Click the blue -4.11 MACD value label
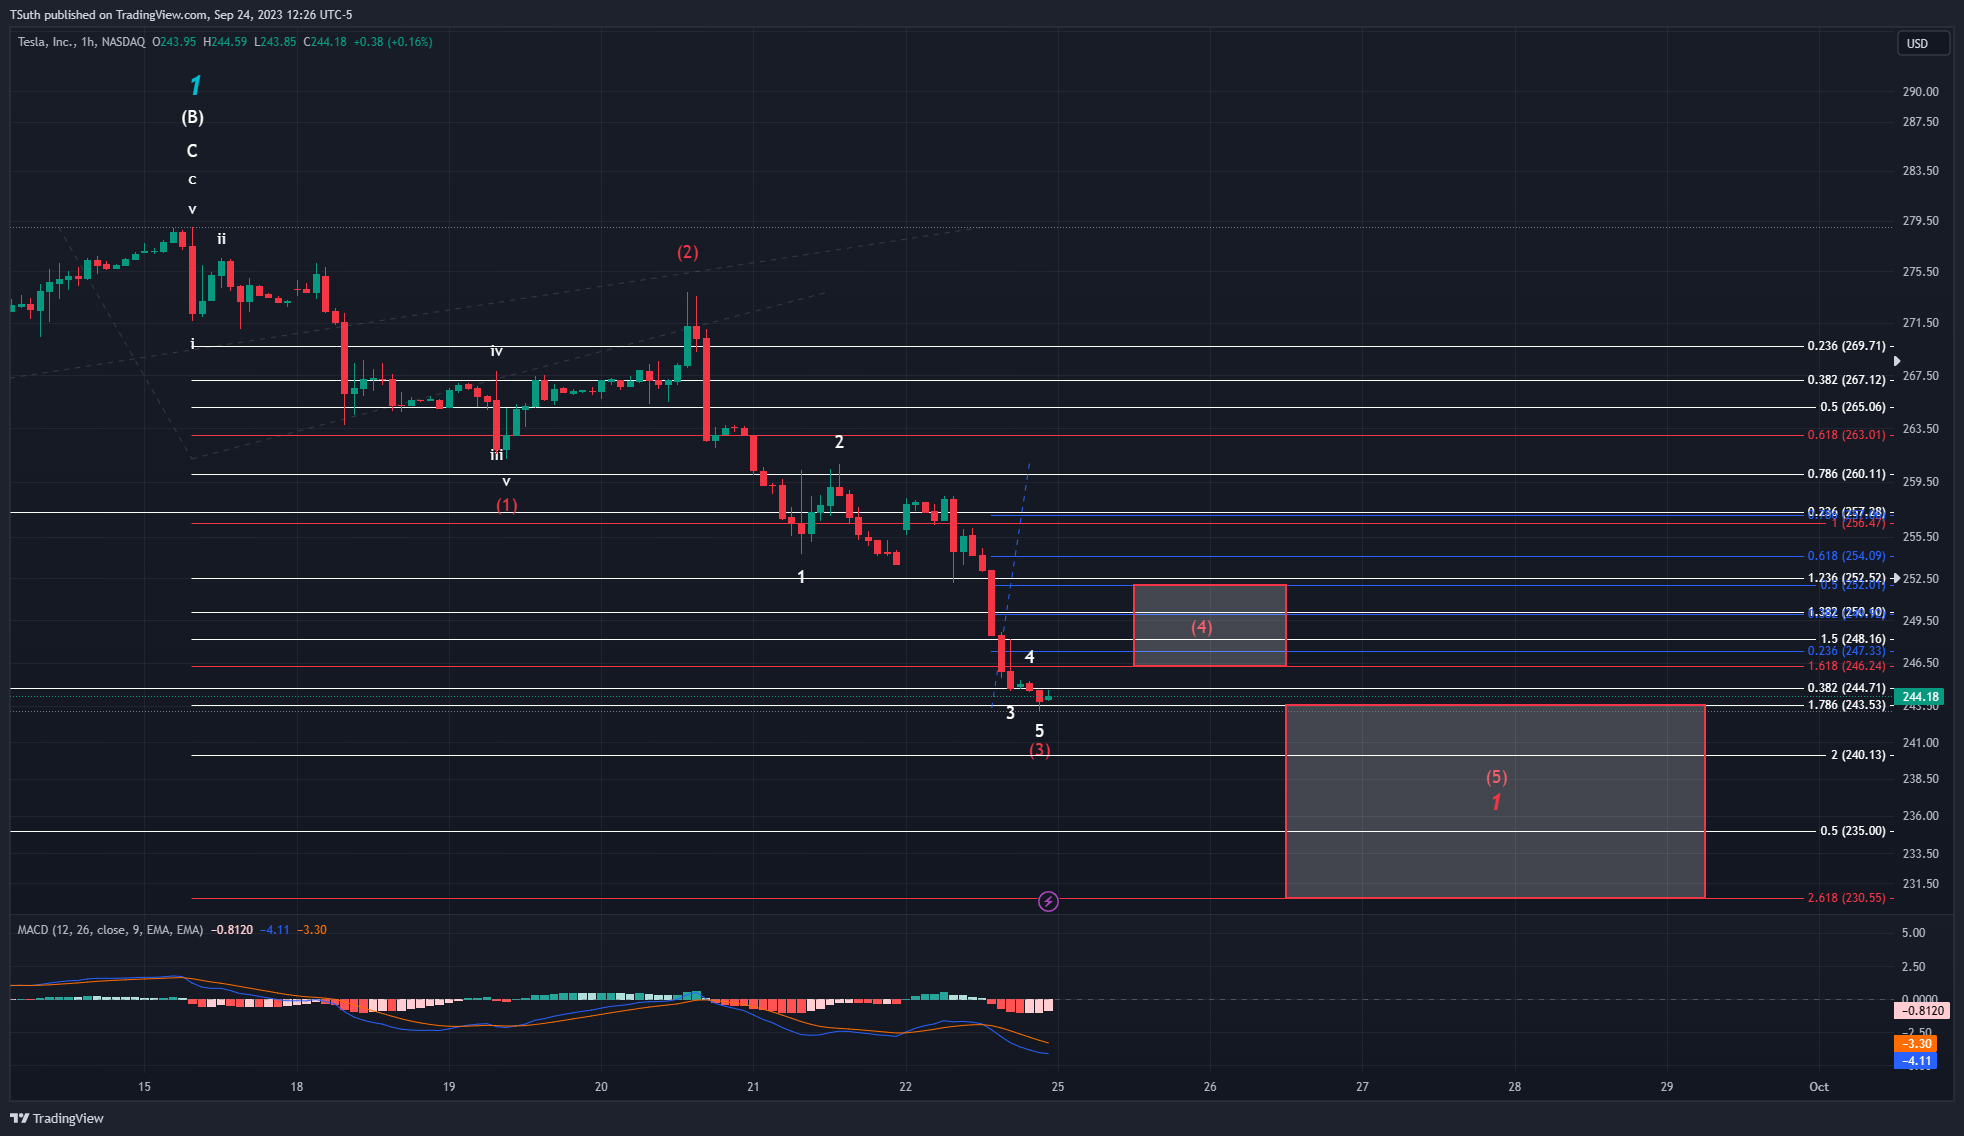 click(1916, 1061)
